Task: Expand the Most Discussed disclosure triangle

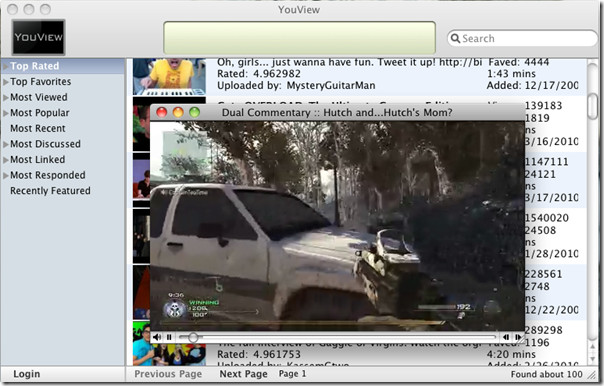Action: pyautogui.click(x=5, y=144)
